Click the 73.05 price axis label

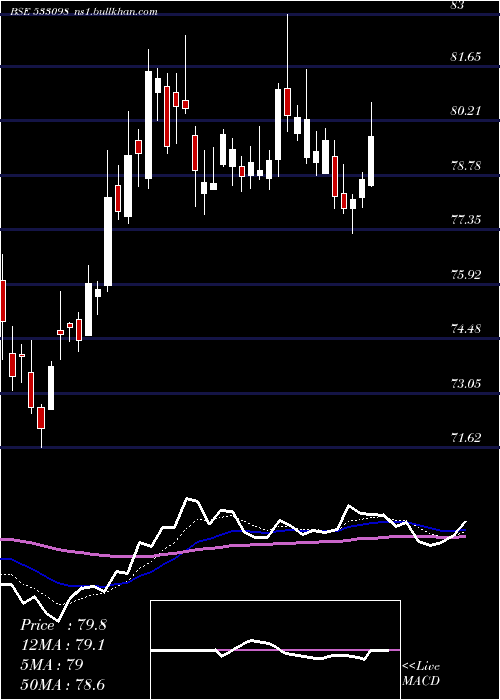[x=466, y=383]
